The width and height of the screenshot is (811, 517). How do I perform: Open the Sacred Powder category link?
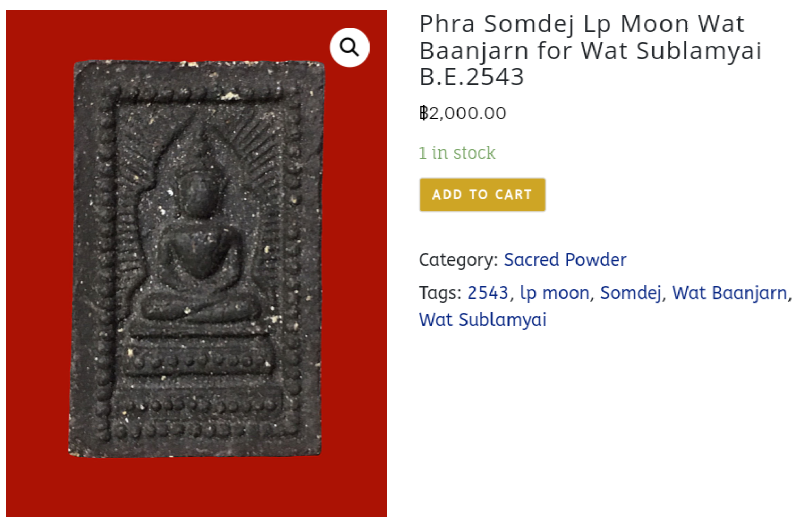pos(564,260)
